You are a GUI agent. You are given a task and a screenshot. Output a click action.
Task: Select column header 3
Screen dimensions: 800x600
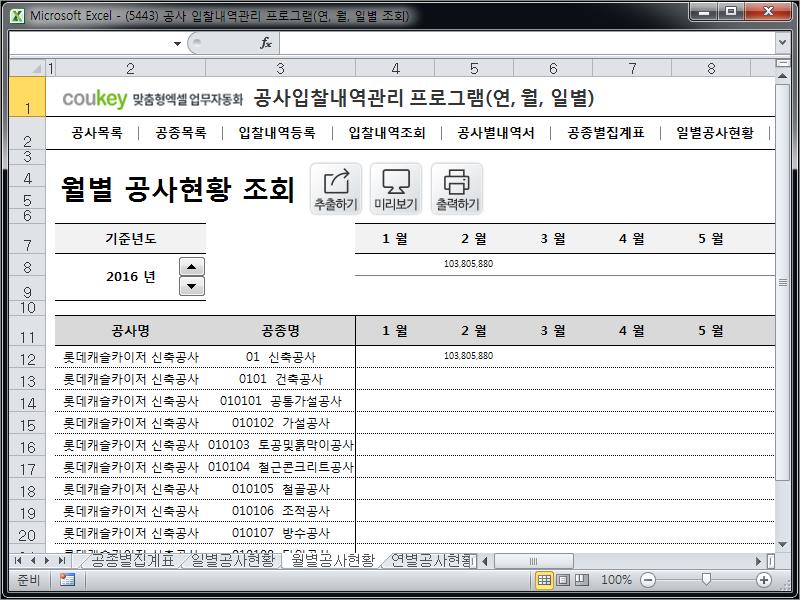click(x=280, y=68)
